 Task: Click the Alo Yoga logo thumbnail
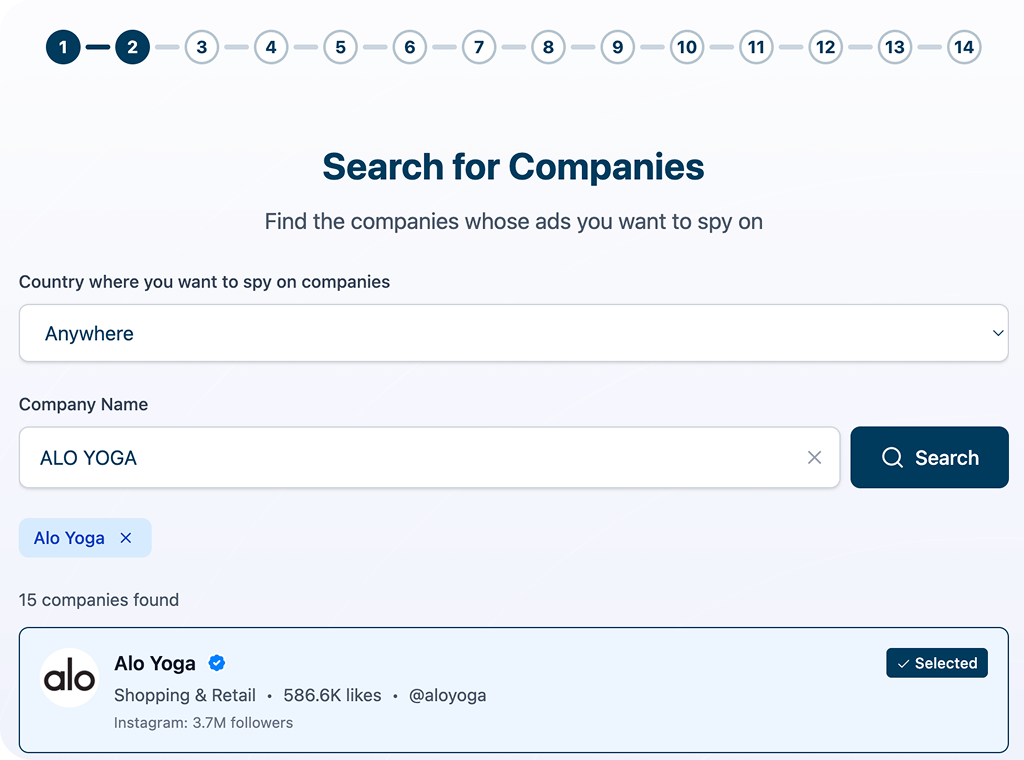coord(70,678)
